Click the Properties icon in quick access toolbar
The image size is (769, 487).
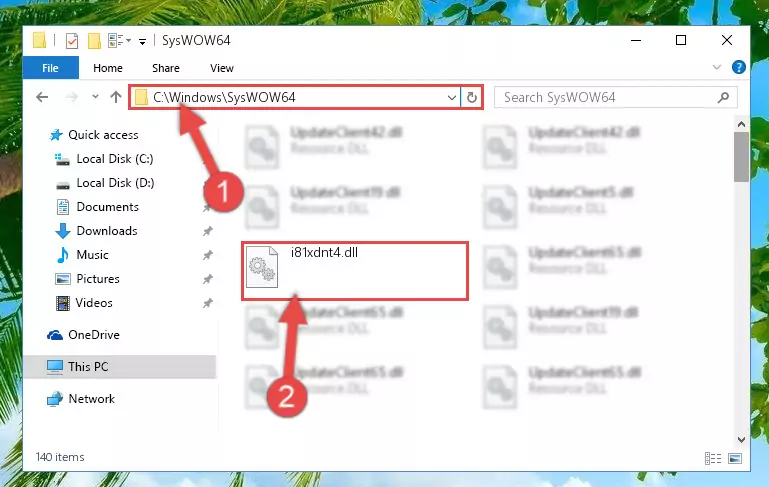(x=72, y=41)
